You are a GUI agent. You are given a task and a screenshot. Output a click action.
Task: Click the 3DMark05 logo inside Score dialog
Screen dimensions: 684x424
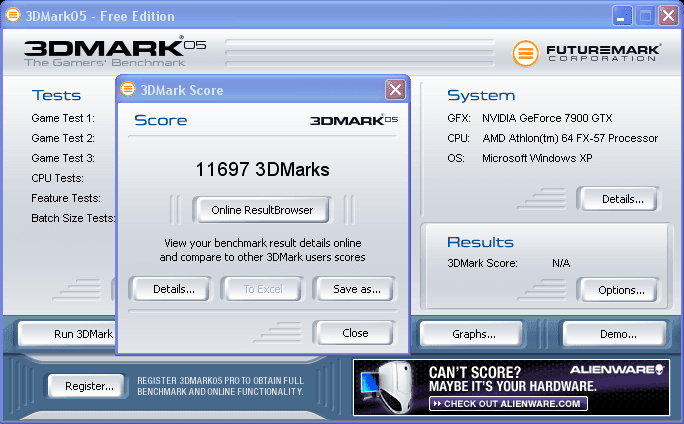pos(354,120)
